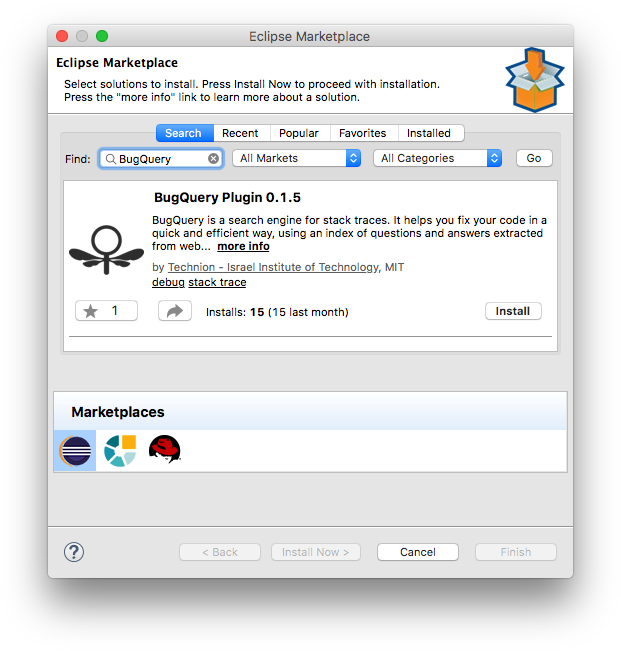The width and height of the screenshot is (621, 651).
Task: Favorite BugQuery Plugin with star button
Action: (x=106, y=311)
